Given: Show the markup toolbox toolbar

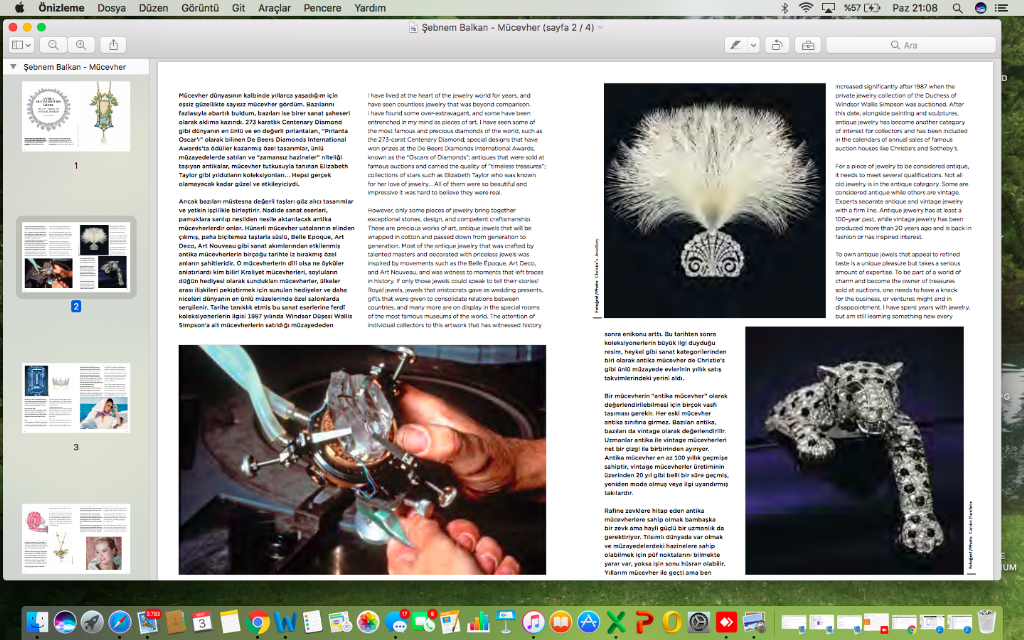Looking at the screenshot, I should (x=806, y=45).
